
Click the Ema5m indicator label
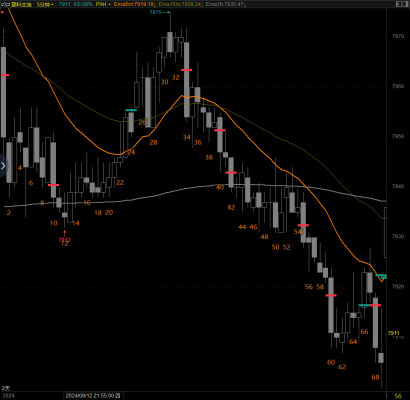coord(134,4)
